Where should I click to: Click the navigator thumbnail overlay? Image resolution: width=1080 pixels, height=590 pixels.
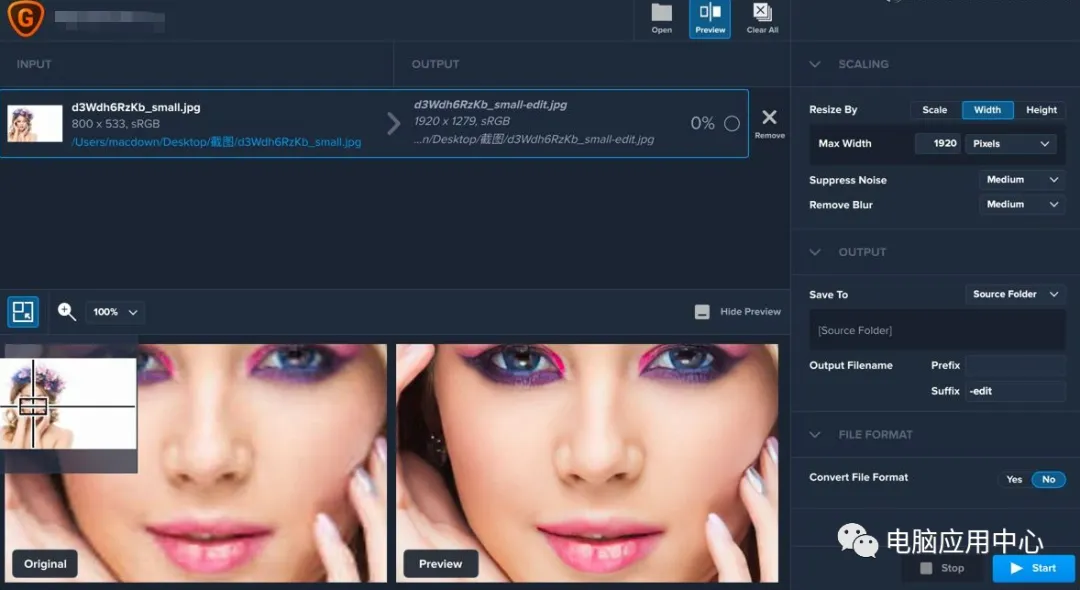69,404
